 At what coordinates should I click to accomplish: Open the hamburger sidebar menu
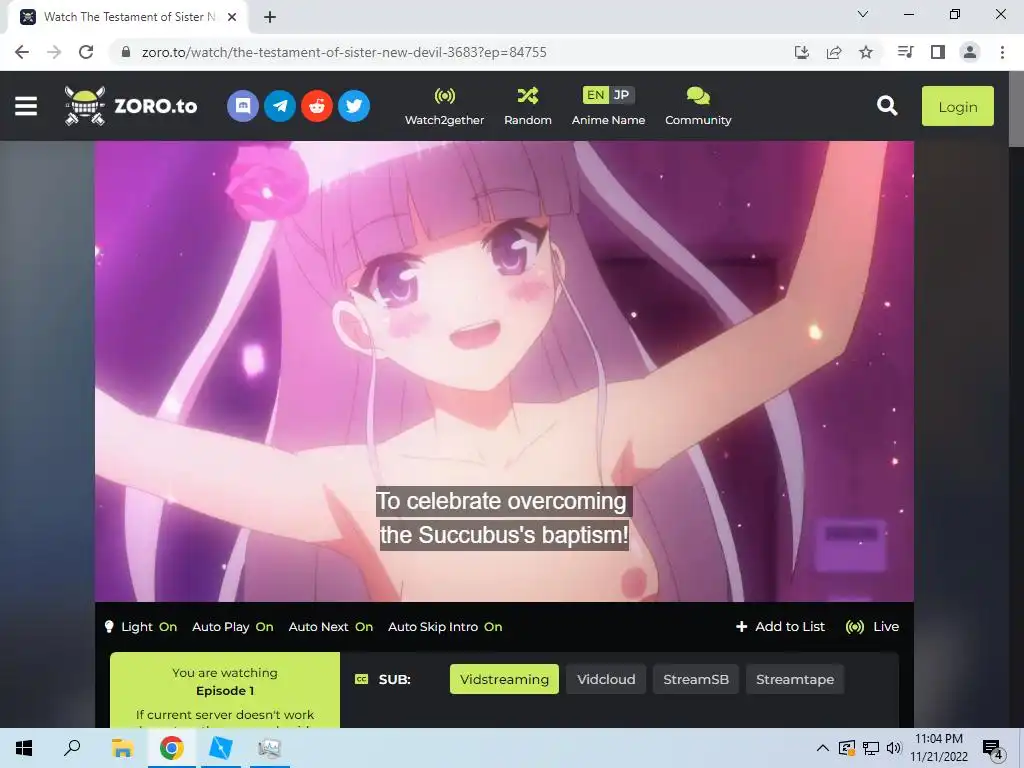point(25,106)
